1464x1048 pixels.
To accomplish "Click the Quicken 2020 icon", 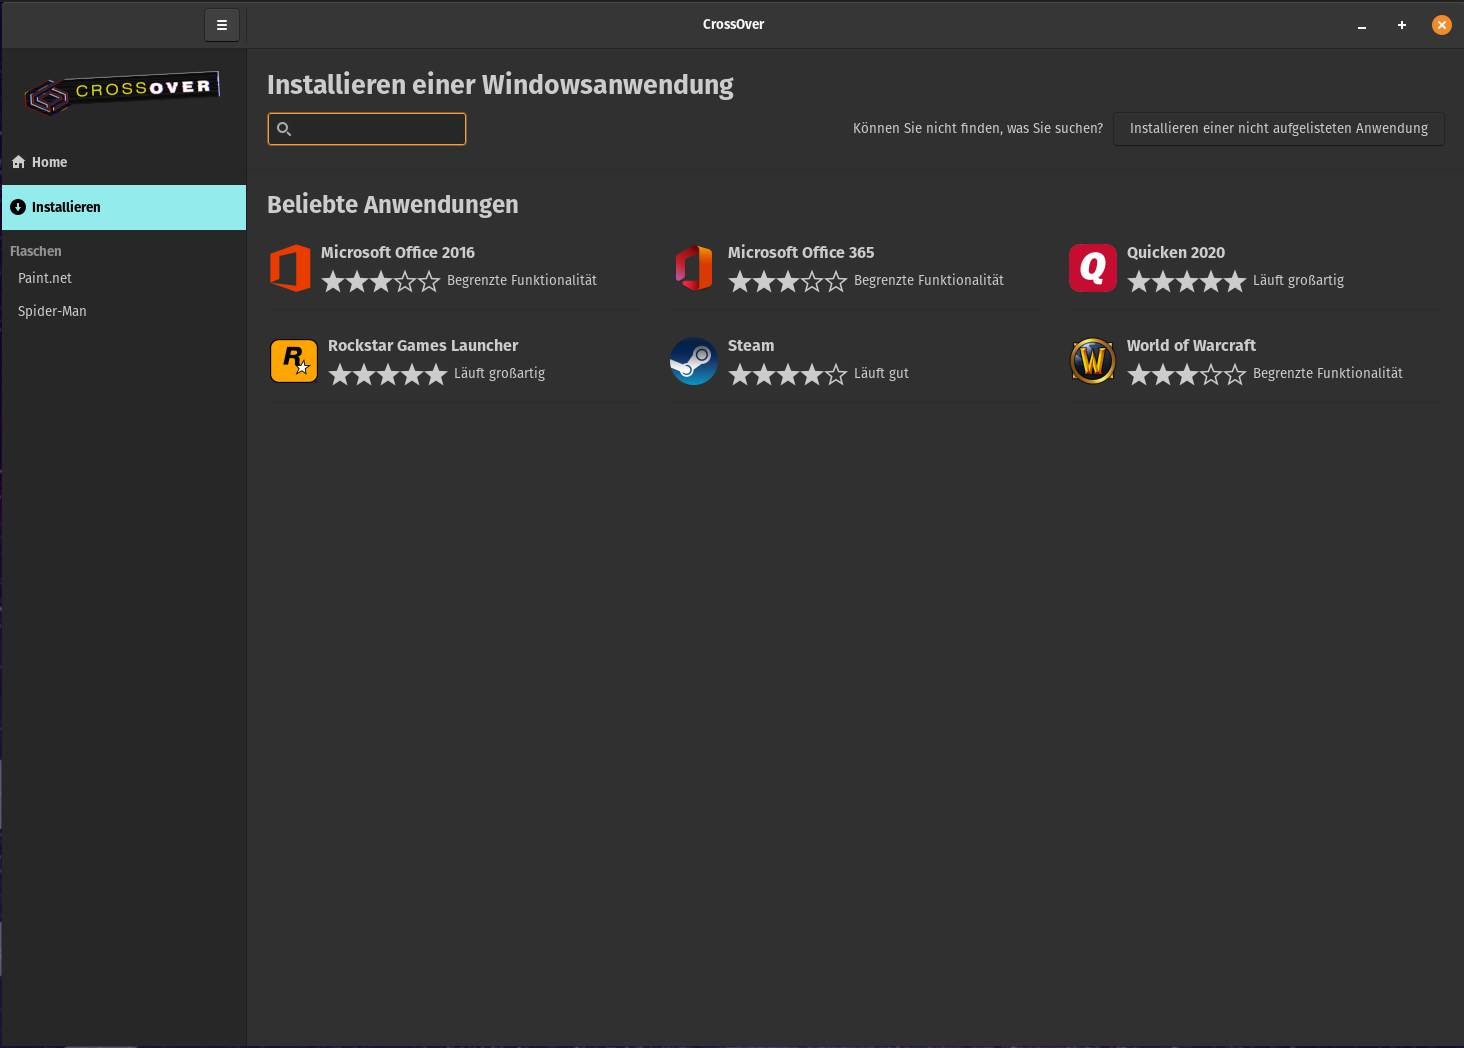I will pyautogui.click(x=1093, y=268).
